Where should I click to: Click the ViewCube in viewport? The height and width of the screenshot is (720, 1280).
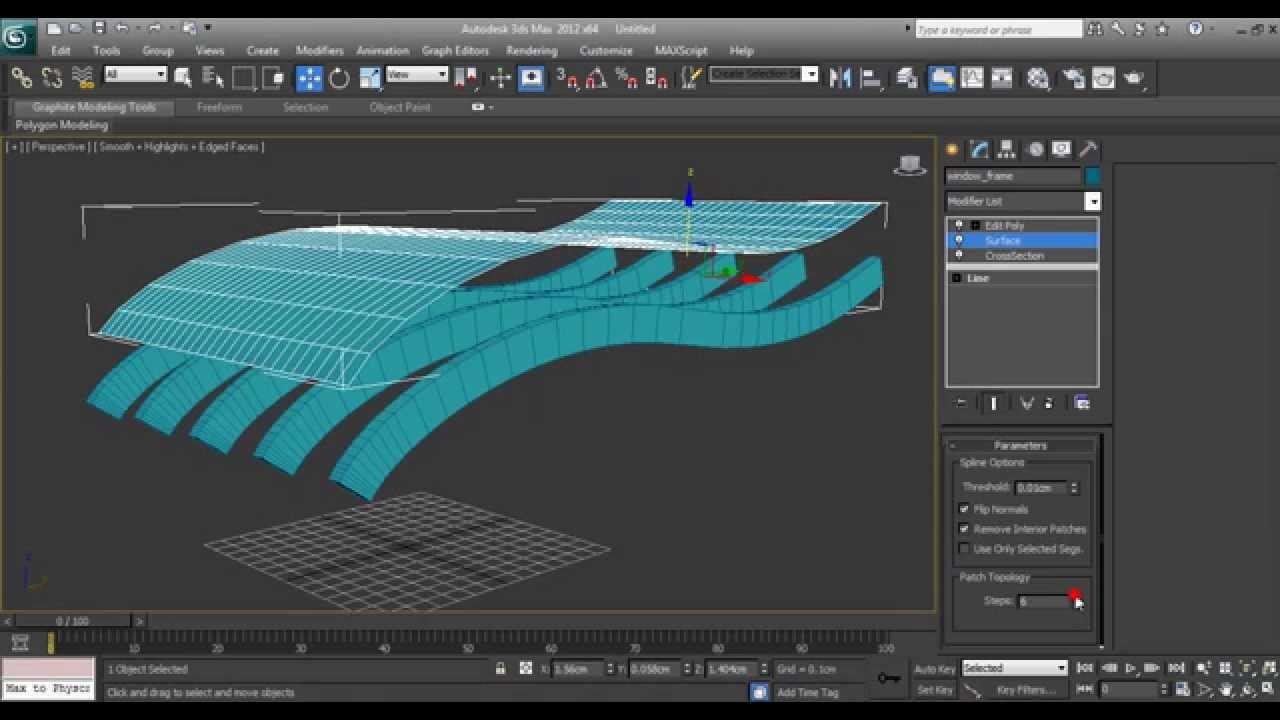coord(910,166)
